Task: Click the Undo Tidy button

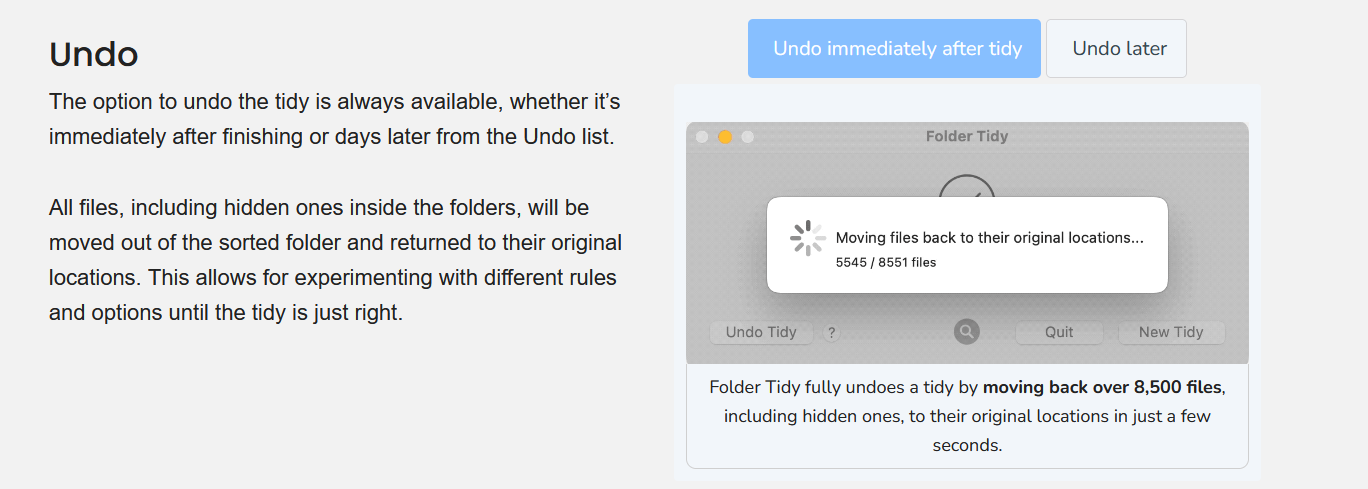Action: [x=761, y=332]
